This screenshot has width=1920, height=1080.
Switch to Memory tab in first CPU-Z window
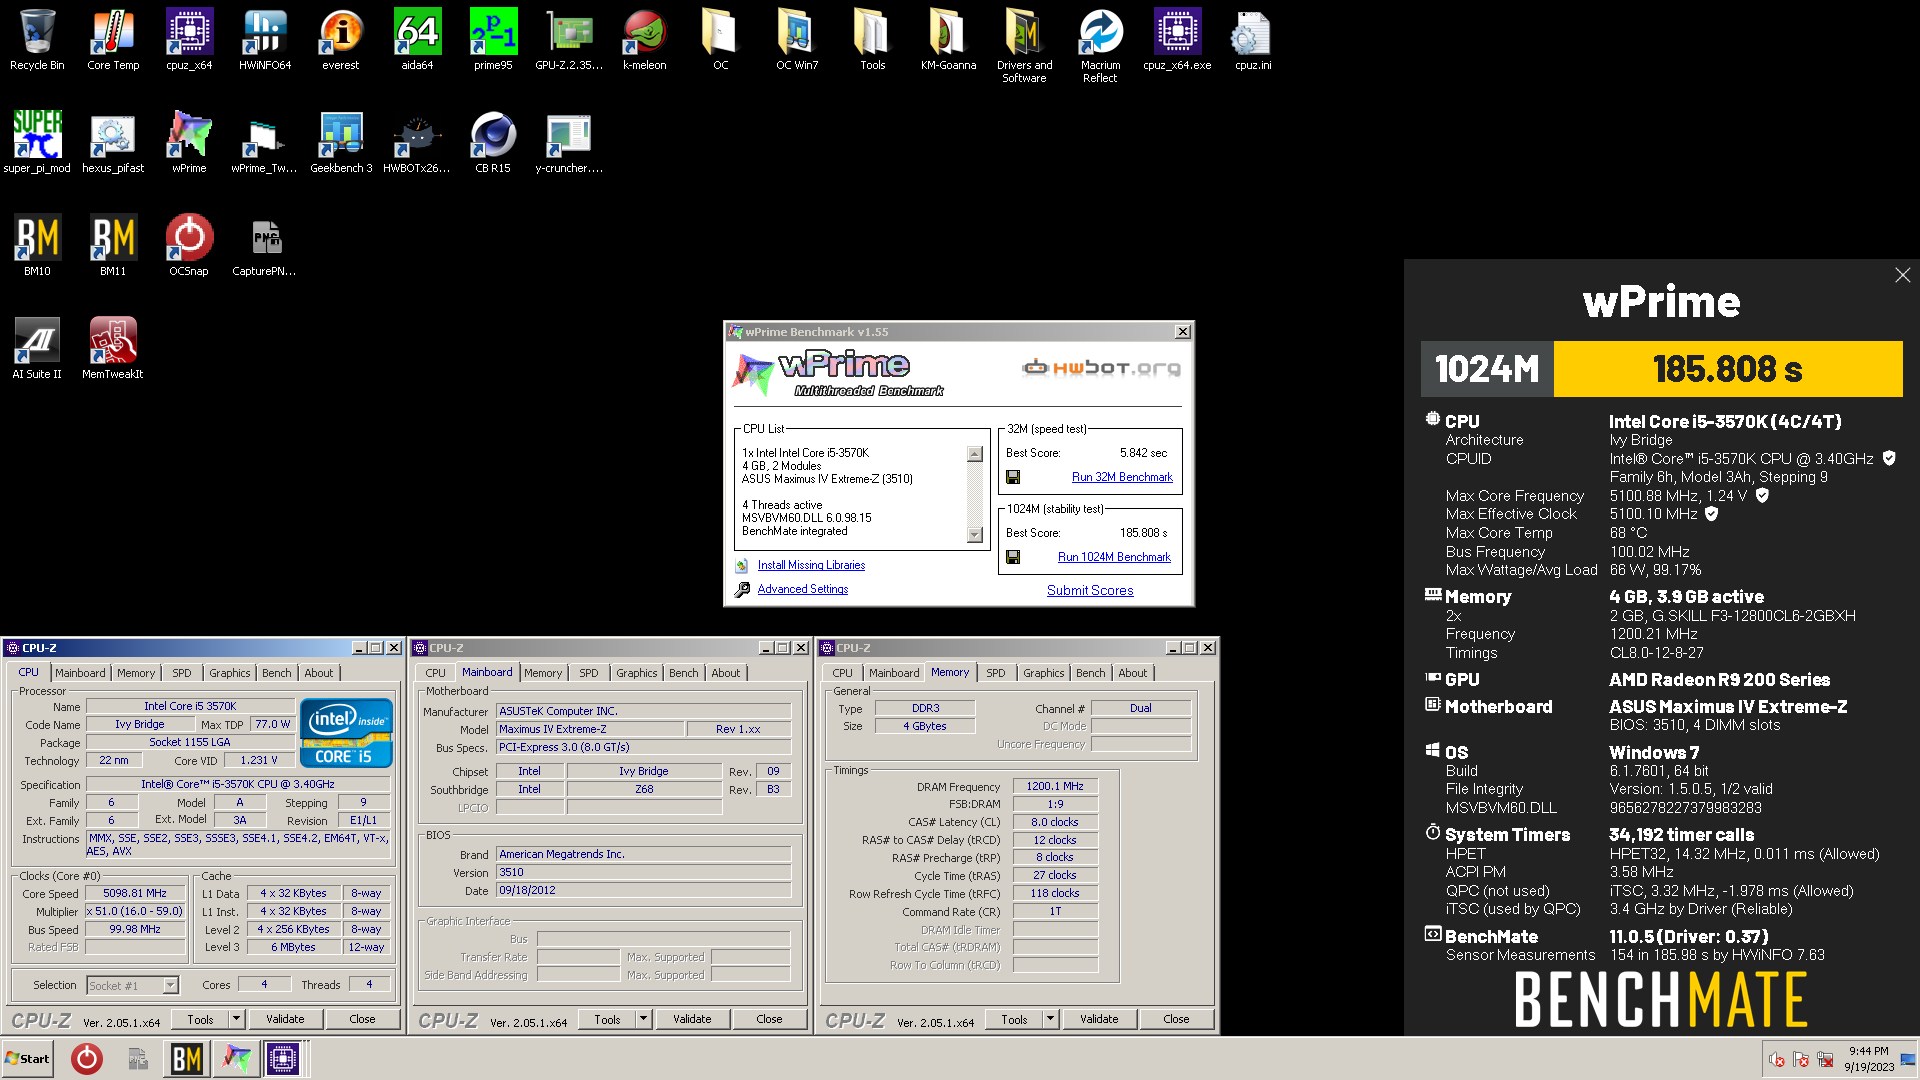coord(136,673)
